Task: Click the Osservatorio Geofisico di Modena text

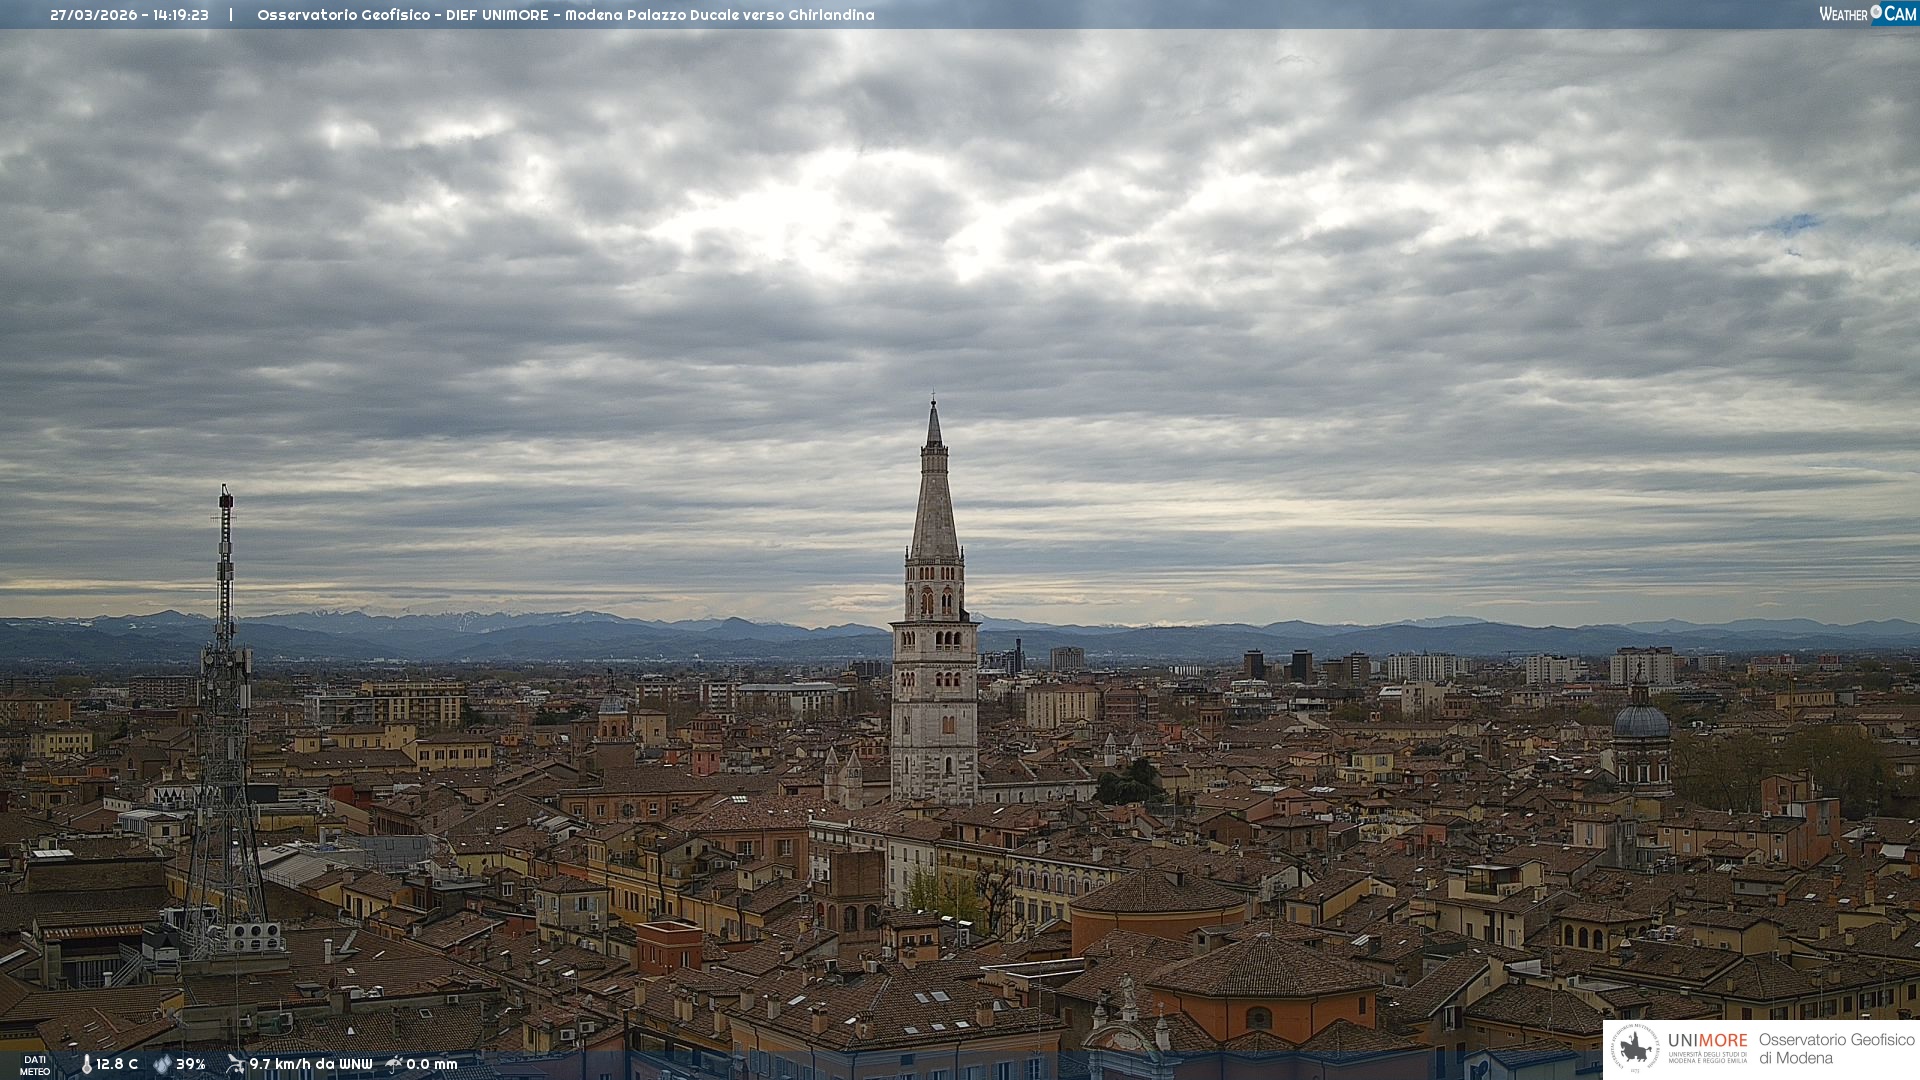Action: tap(1836, 1048)
